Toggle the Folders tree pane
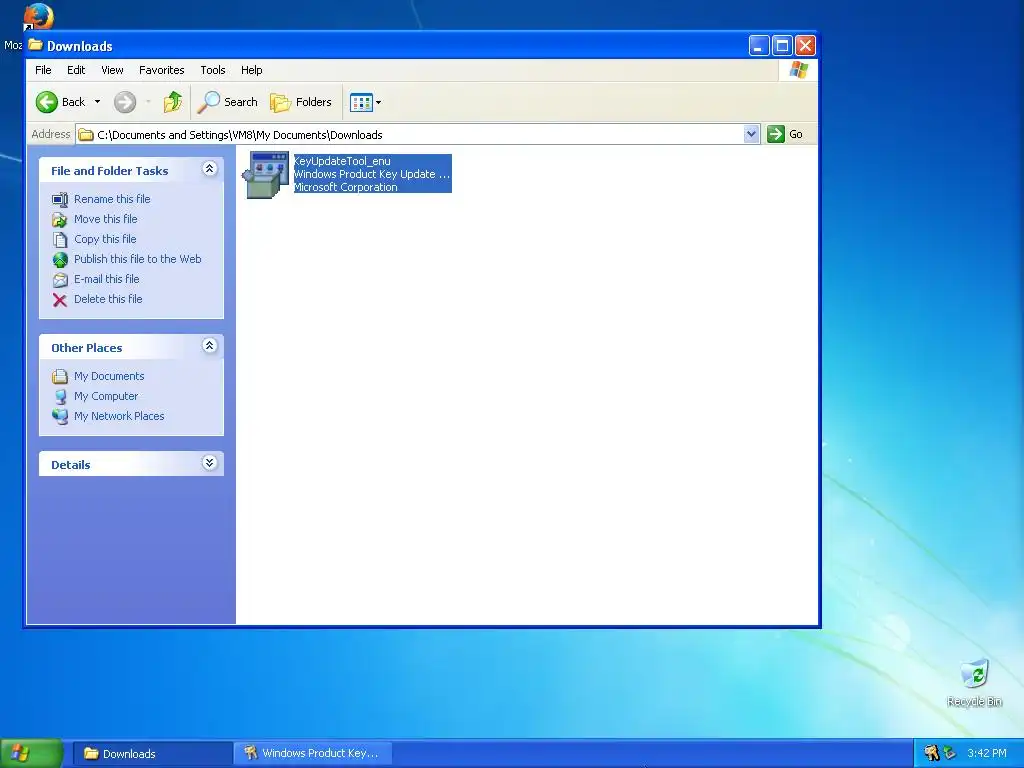The height and width of the screenshot is (768, 1024). tap(301, 102)
